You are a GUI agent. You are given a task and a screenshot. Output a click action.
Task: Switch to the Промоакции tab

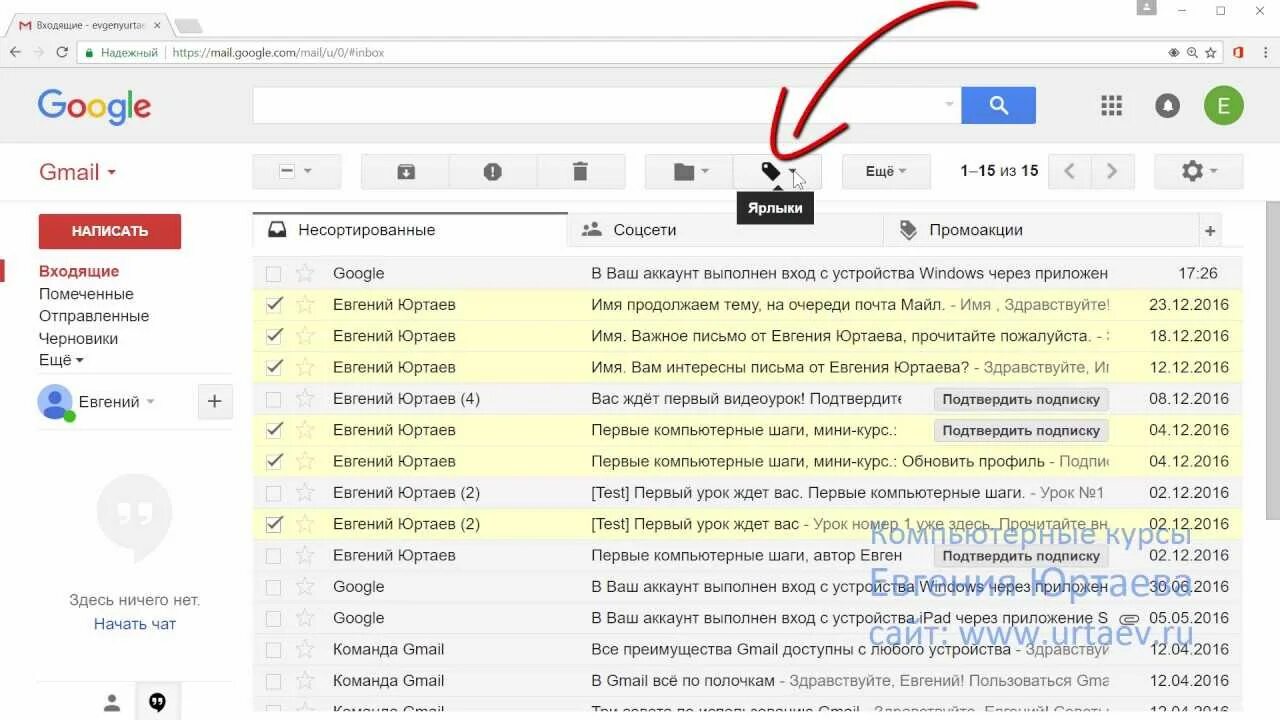click(x=1041, y=230)
